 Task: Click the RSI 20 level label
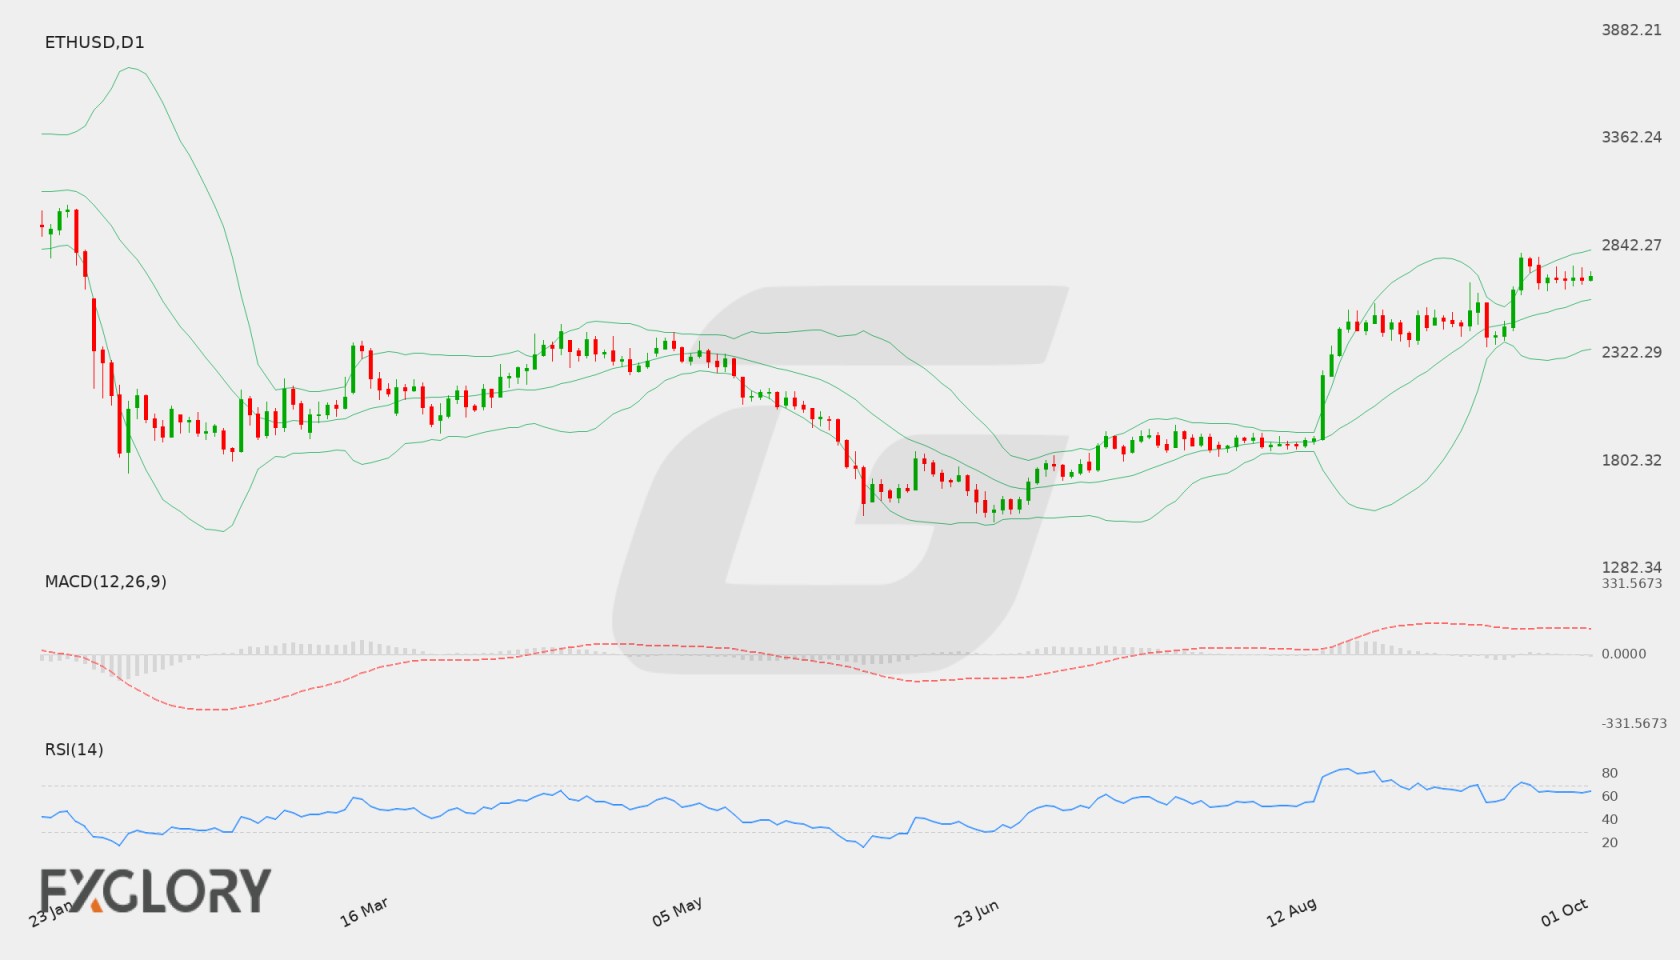click(x=1610, y=842)
